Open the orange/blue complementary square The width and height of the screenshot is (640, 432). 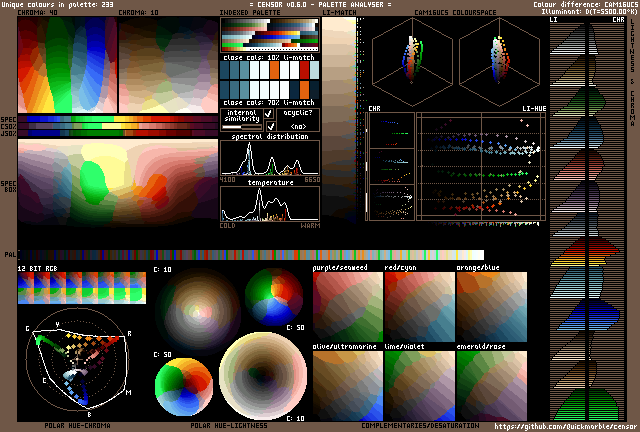pyautogui.click(x=490, y=308)
